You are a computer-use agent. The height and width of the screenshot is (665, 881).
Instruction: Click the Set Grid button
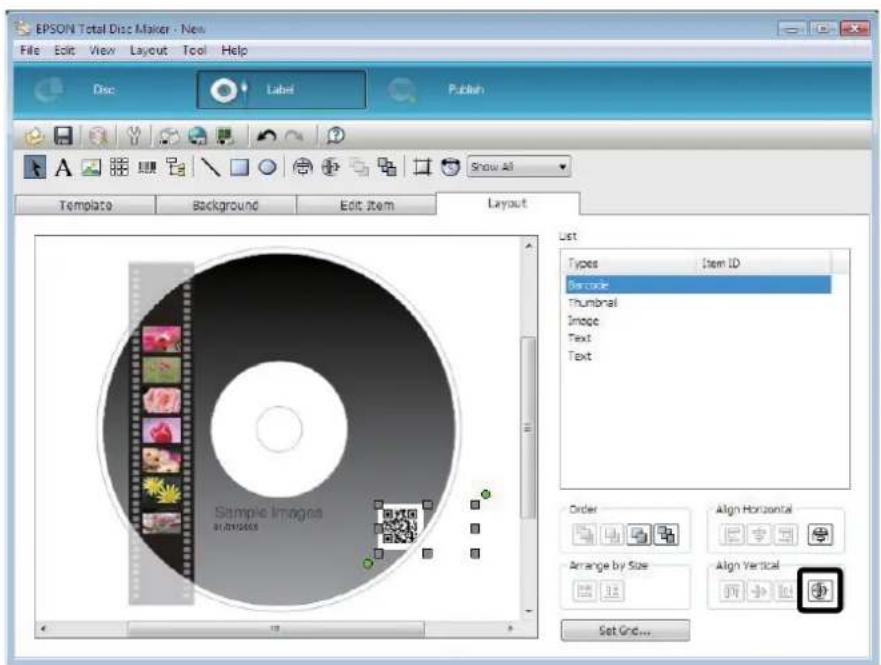(x=625, y=630)
